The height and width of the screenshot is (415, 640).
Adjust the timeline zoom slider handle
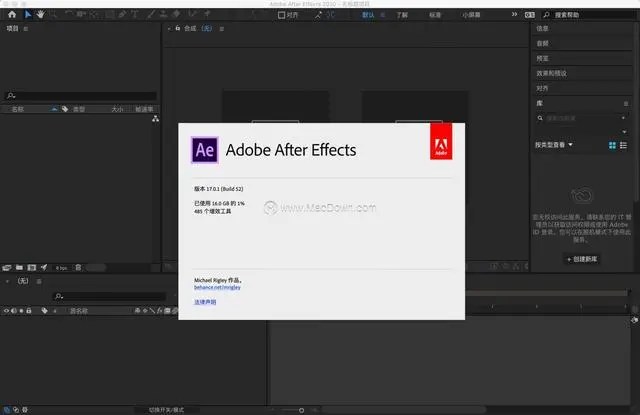[301, 410]
